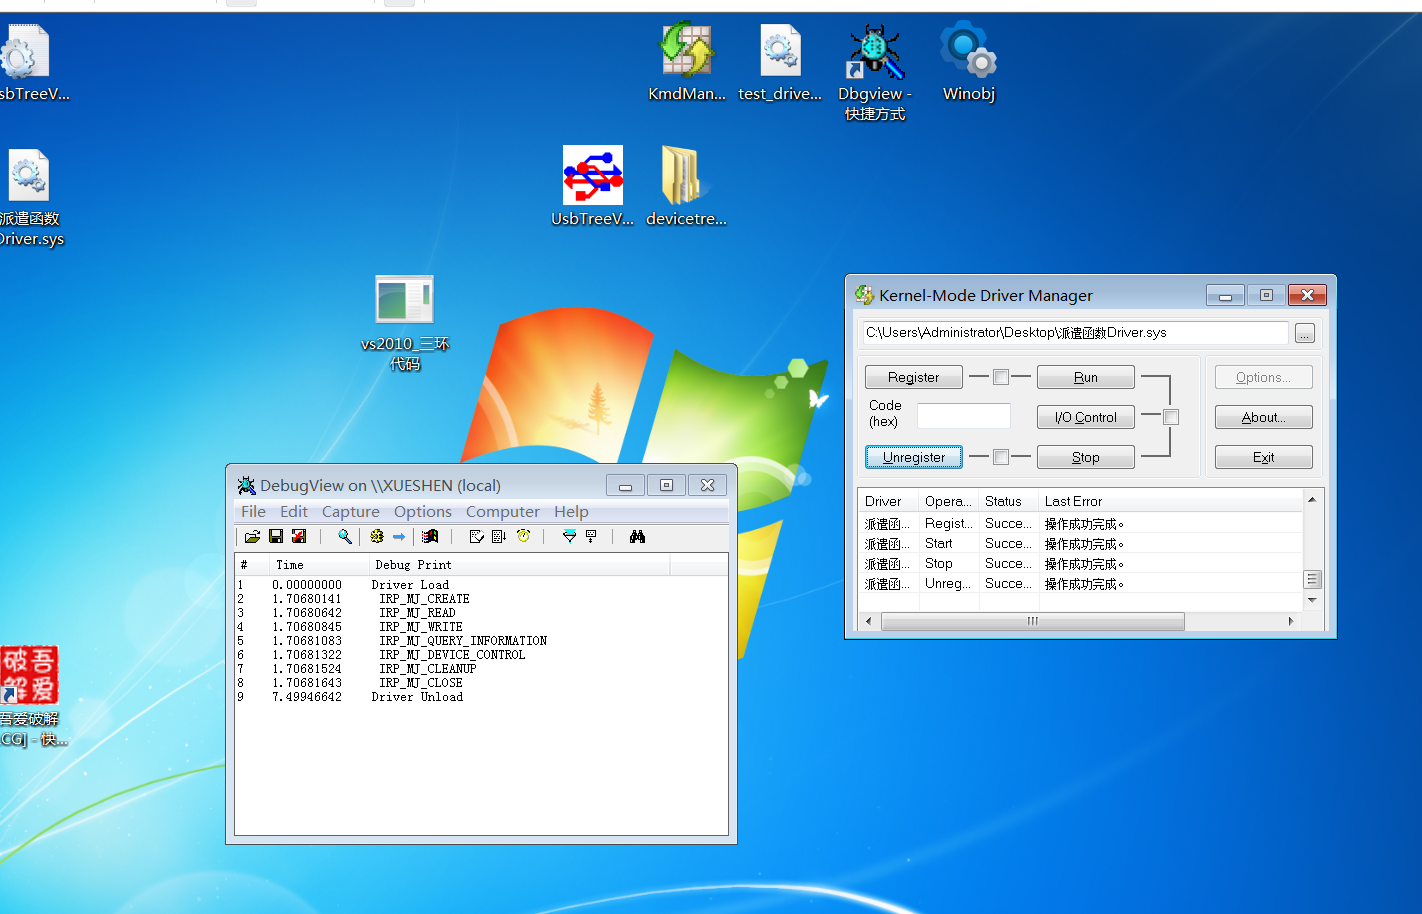Click the horizontal scrollbar in Driver Manager list
Screen dimensions: 1422x914
[1033, 621]
